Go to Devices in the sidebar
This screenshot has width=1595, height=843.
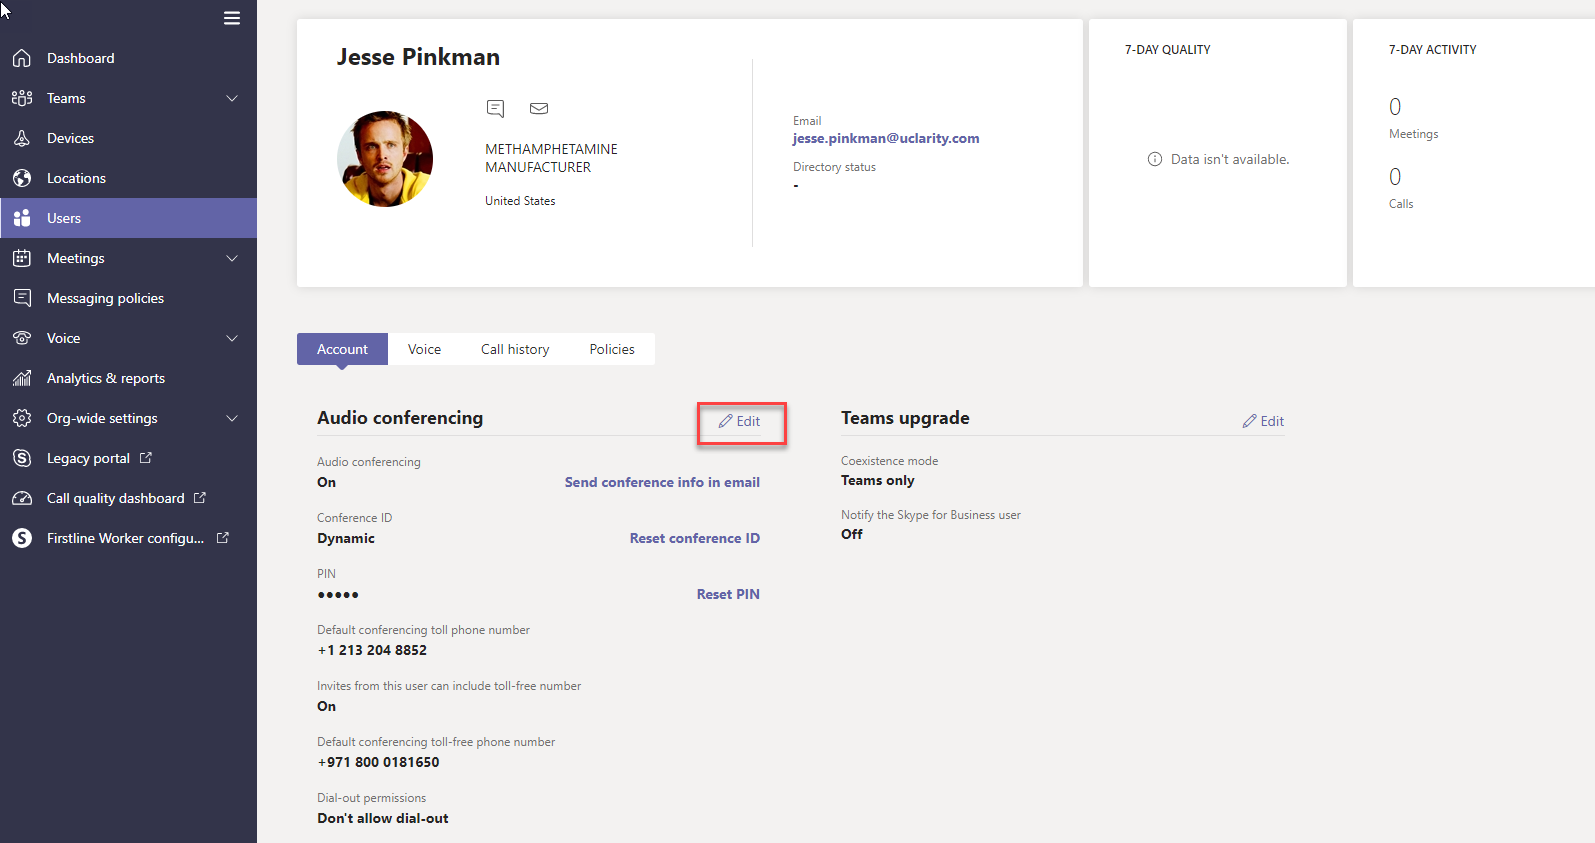coord(128,138)
